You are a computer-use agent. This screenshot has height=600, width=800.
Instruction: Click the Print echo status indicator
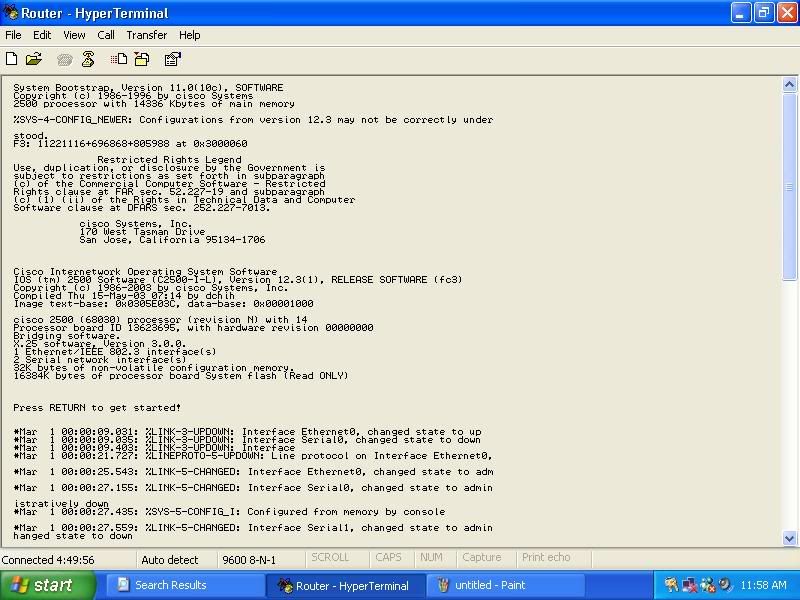click(546, 558)
